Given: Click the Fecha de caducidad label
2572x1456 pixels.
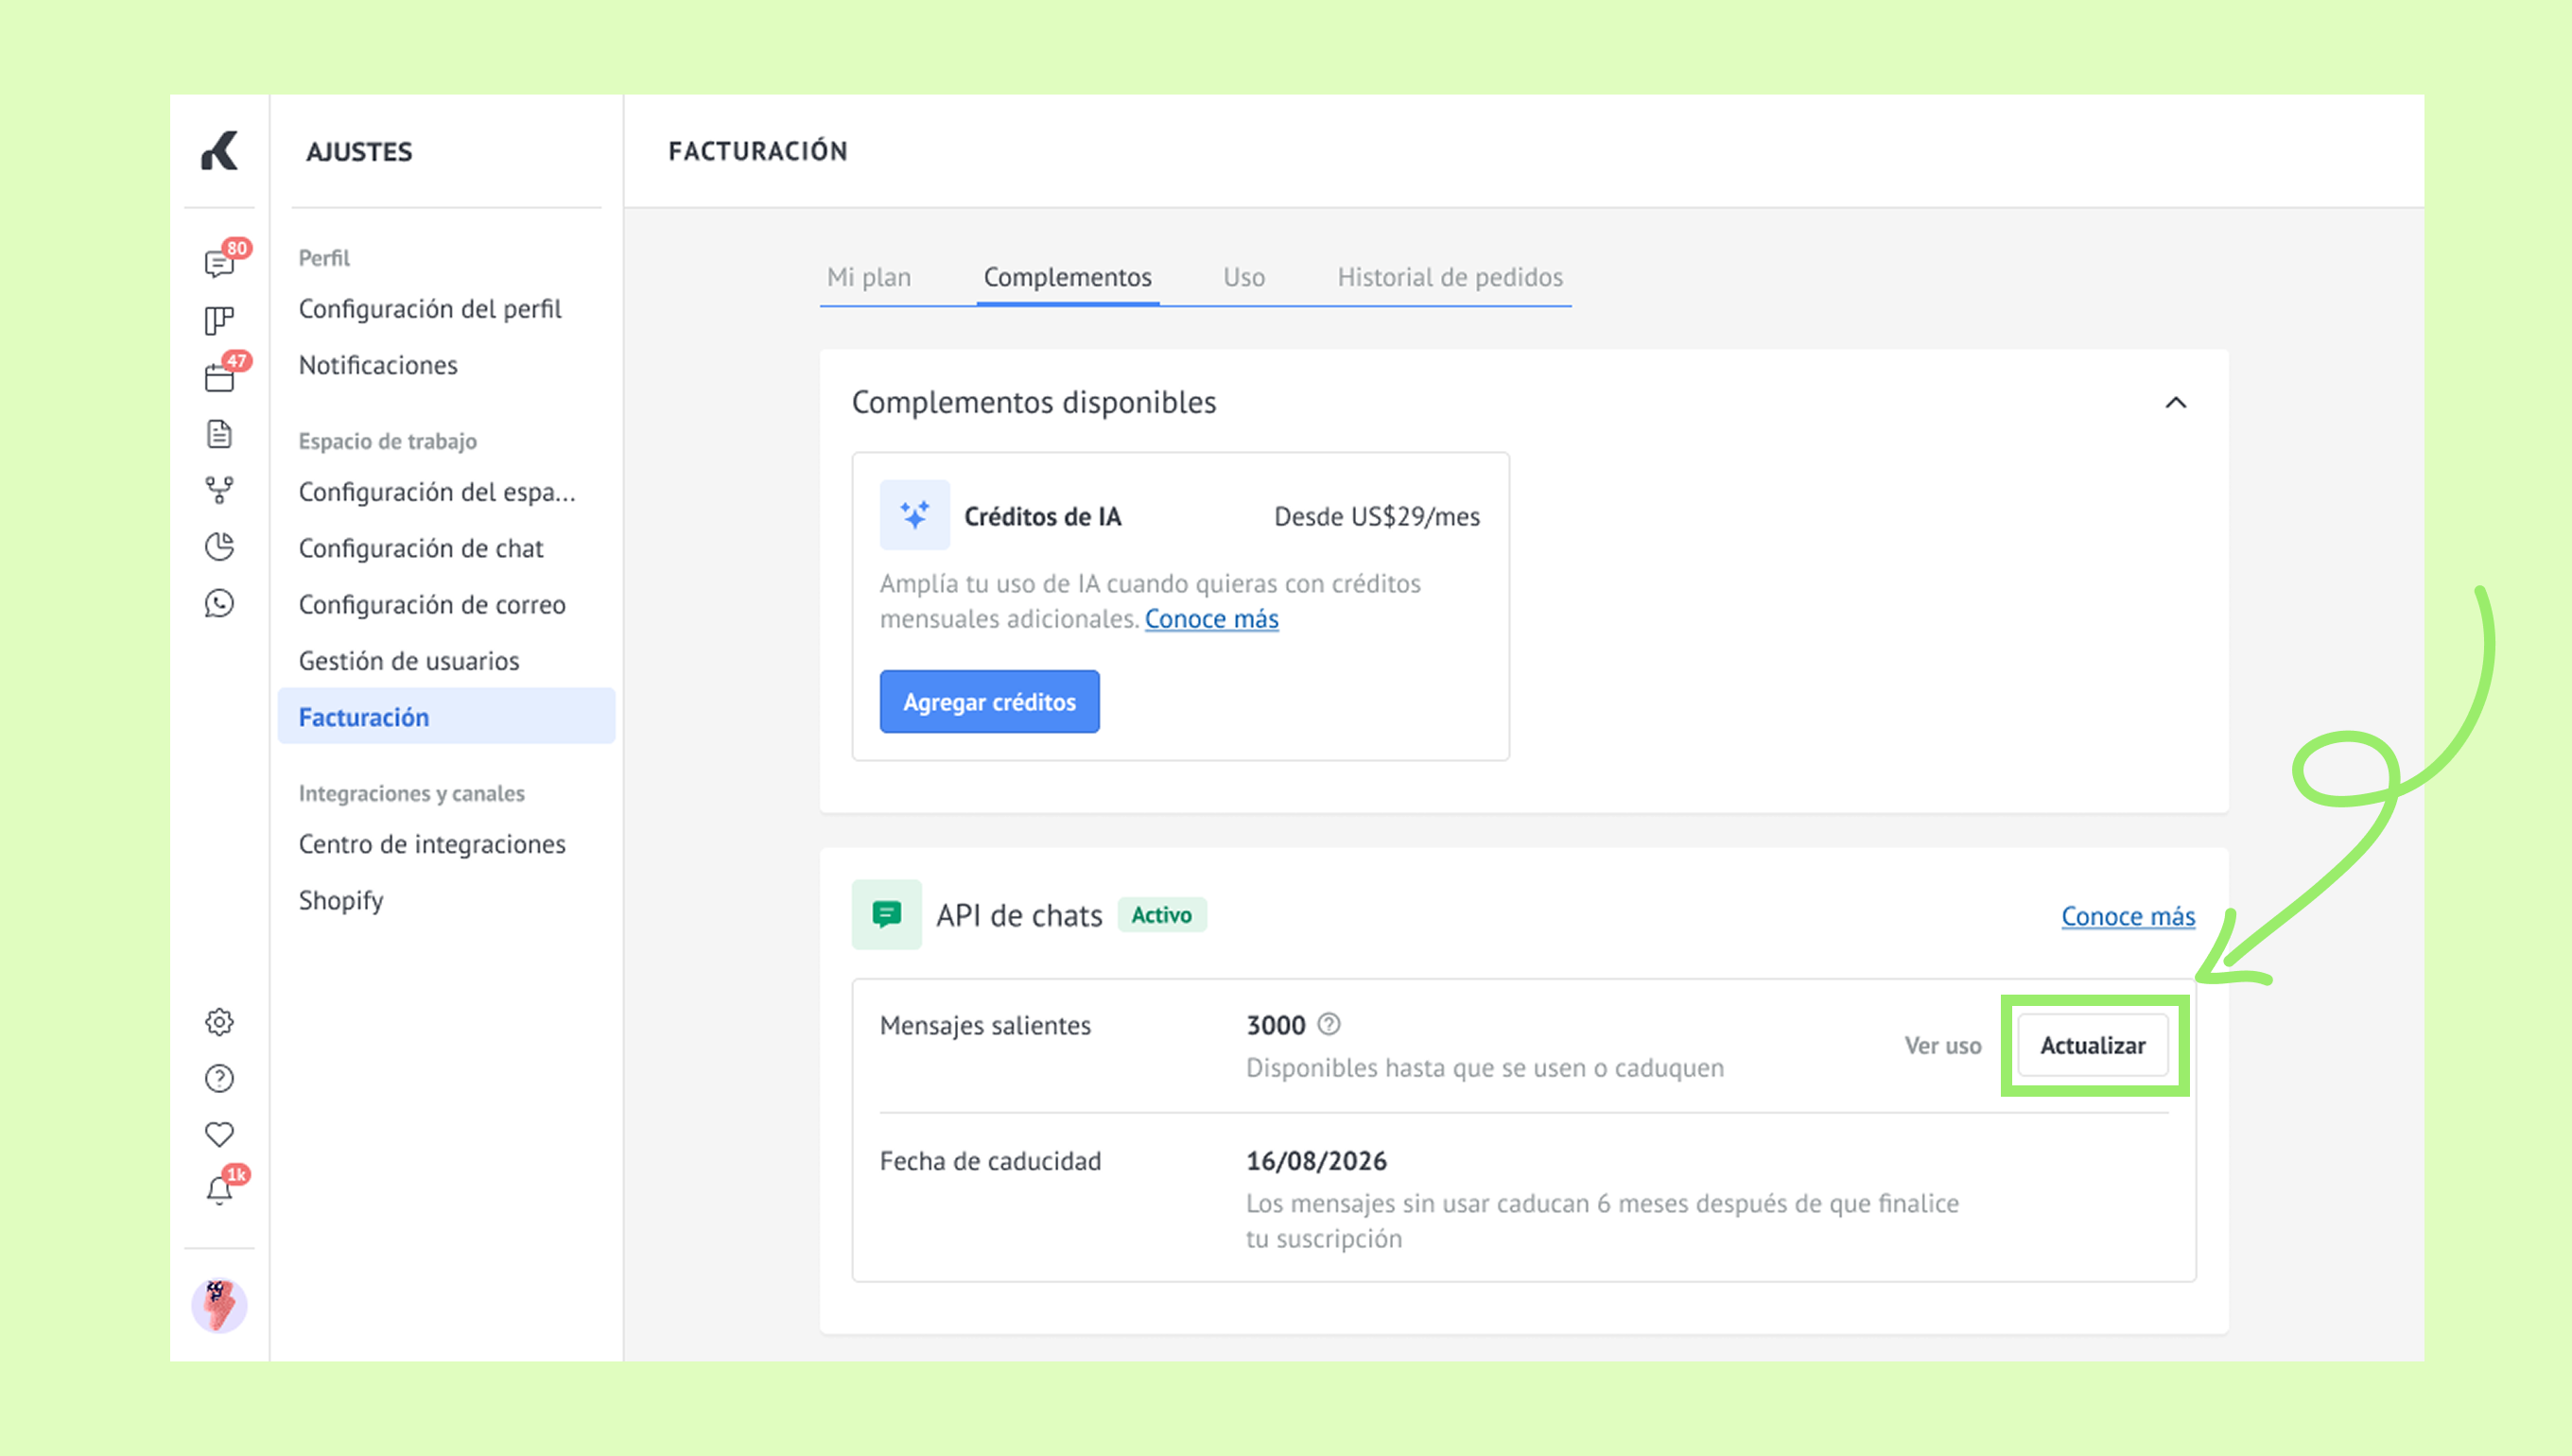Looking at the screenshot, I should coord(990,1161).
